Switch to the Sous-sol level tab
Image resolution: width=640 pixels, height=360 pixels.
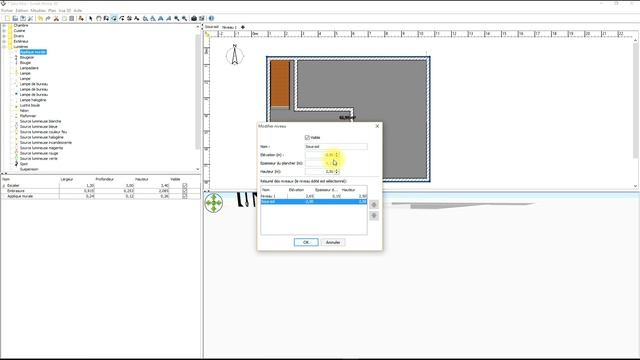click(x=212, y=27)
